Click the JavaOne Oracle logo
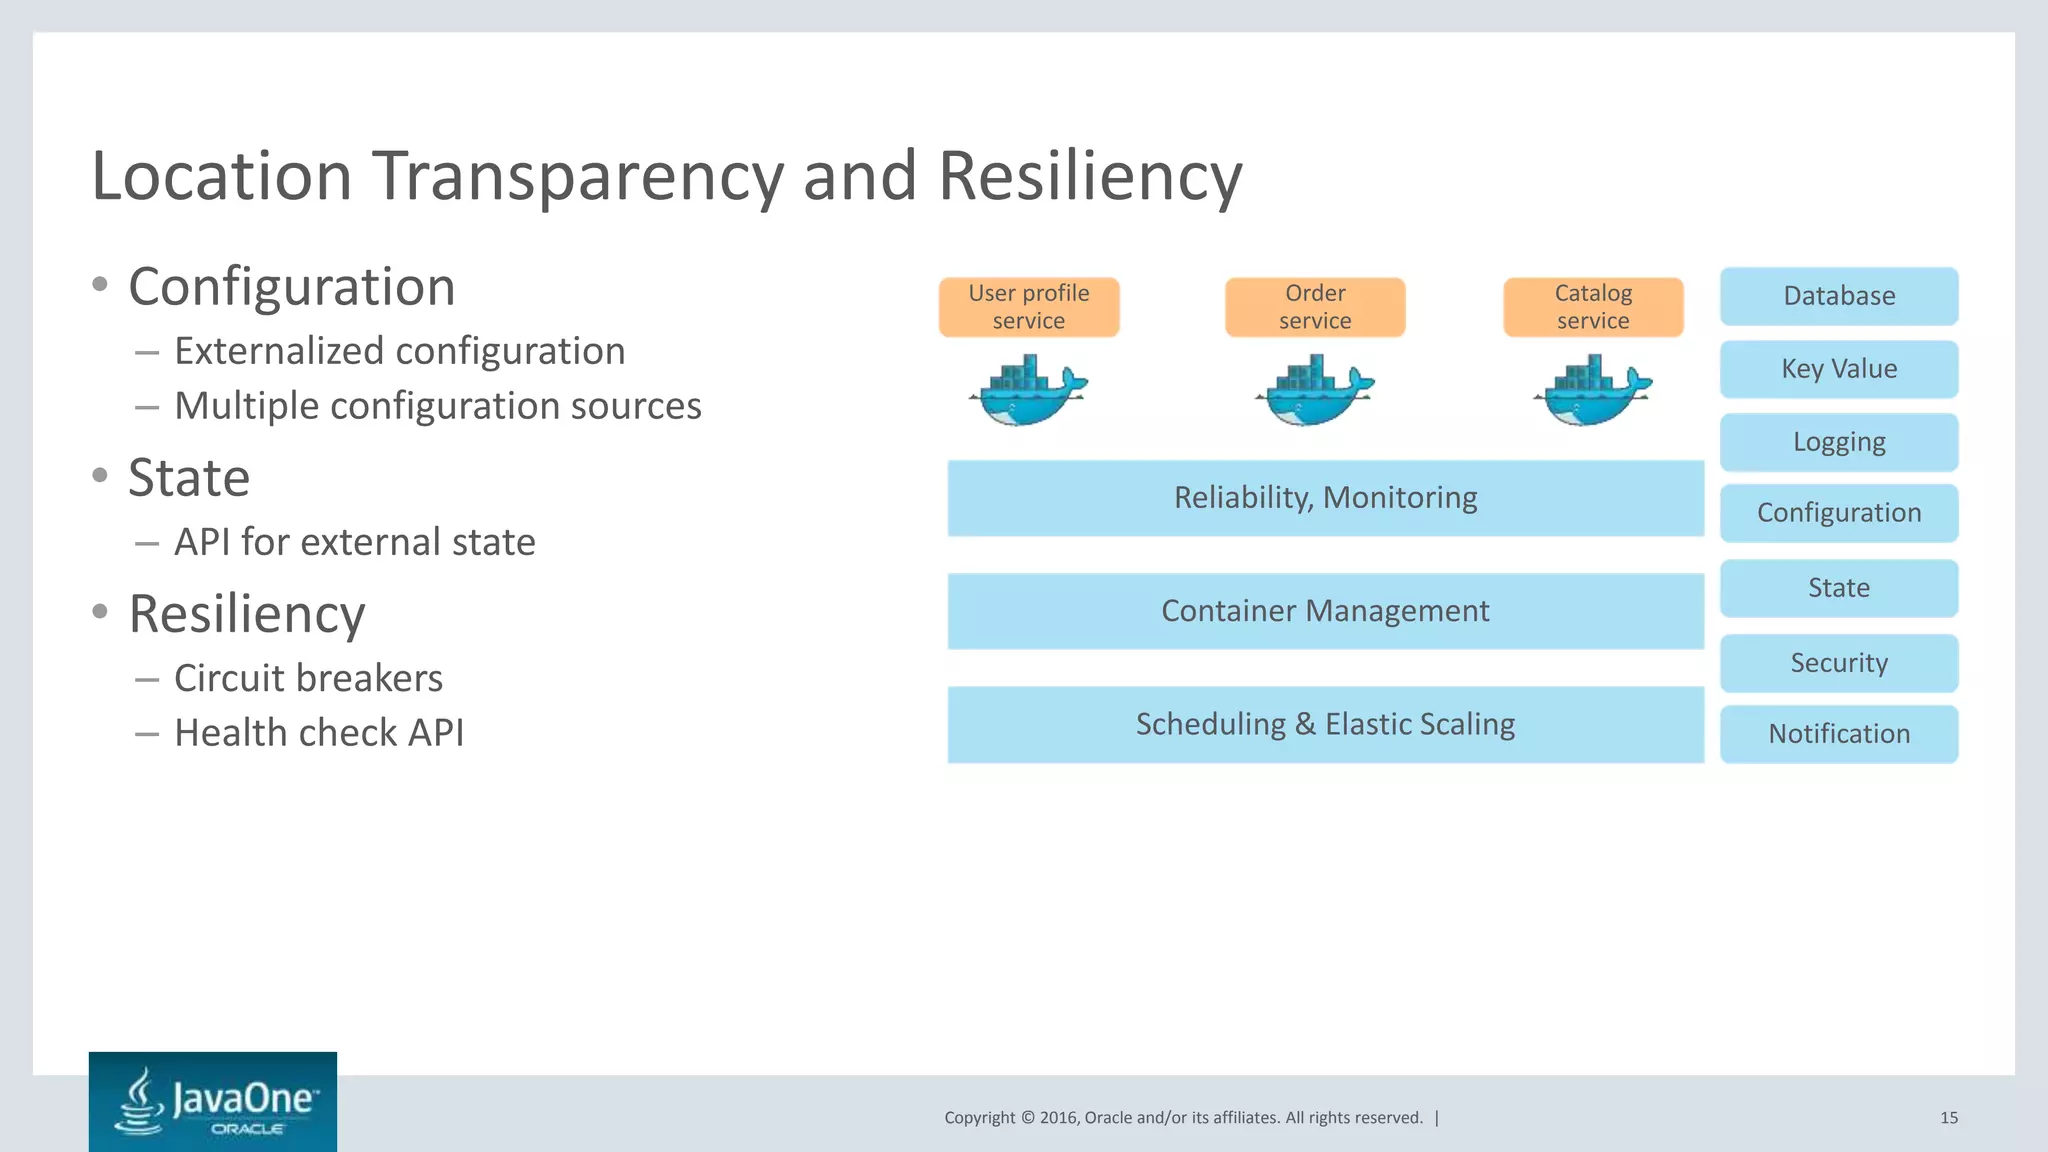This screenshot has width=2048, height=1152. 212,1101
